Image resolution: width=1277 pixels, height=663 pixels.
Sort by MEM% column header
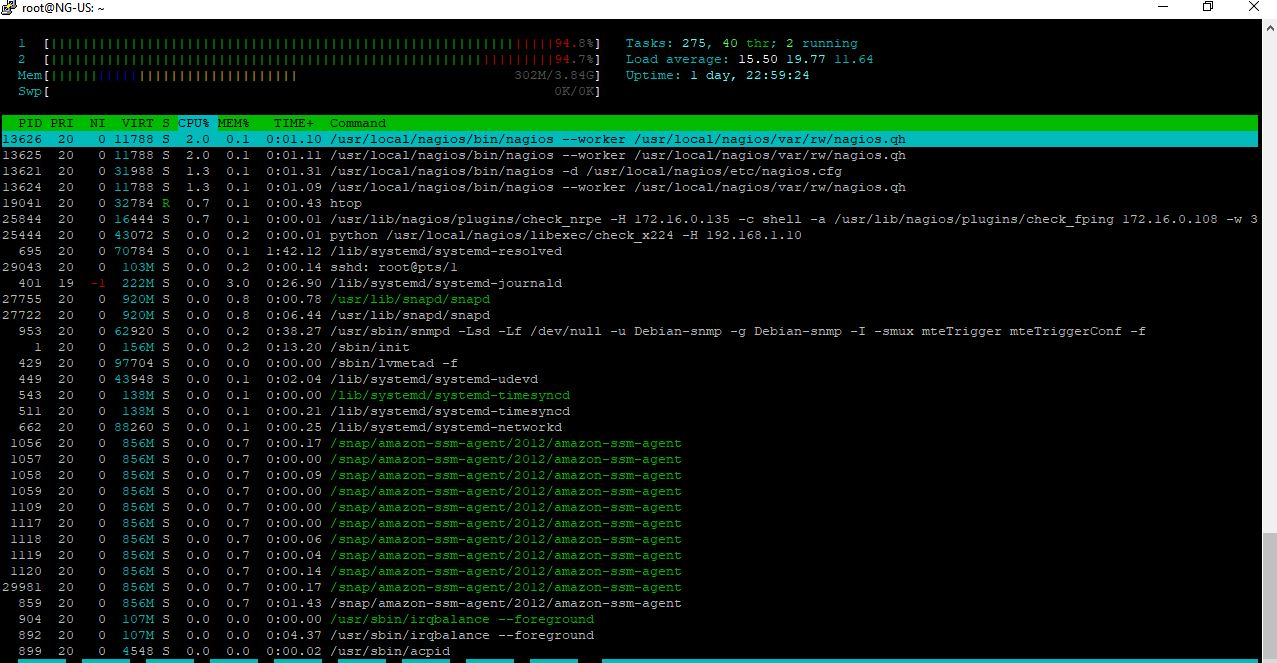[x=233, y=123]
